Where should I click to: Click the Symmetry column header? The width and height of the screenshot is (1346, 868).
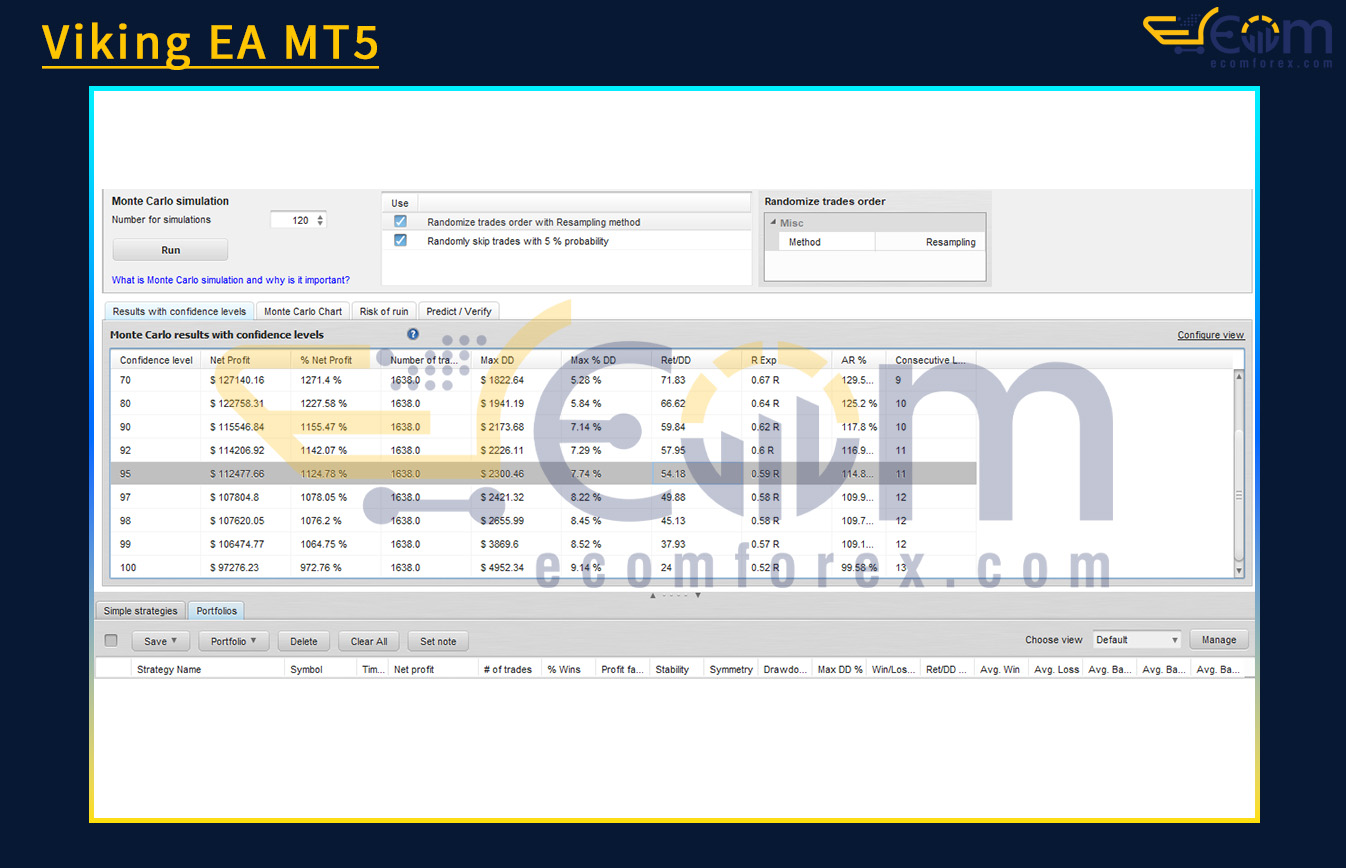pyautogui.click(x=730, y=669)
